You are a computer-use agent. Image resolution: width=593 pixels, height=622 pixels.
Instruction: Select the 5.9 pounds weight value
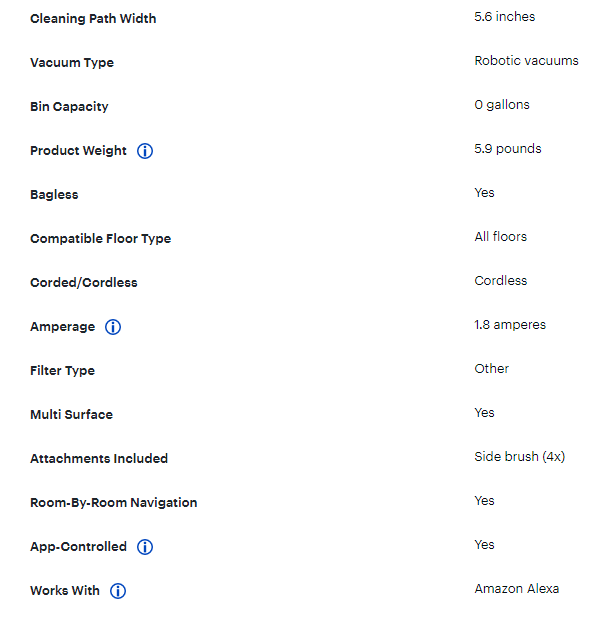tap(508, 149)
